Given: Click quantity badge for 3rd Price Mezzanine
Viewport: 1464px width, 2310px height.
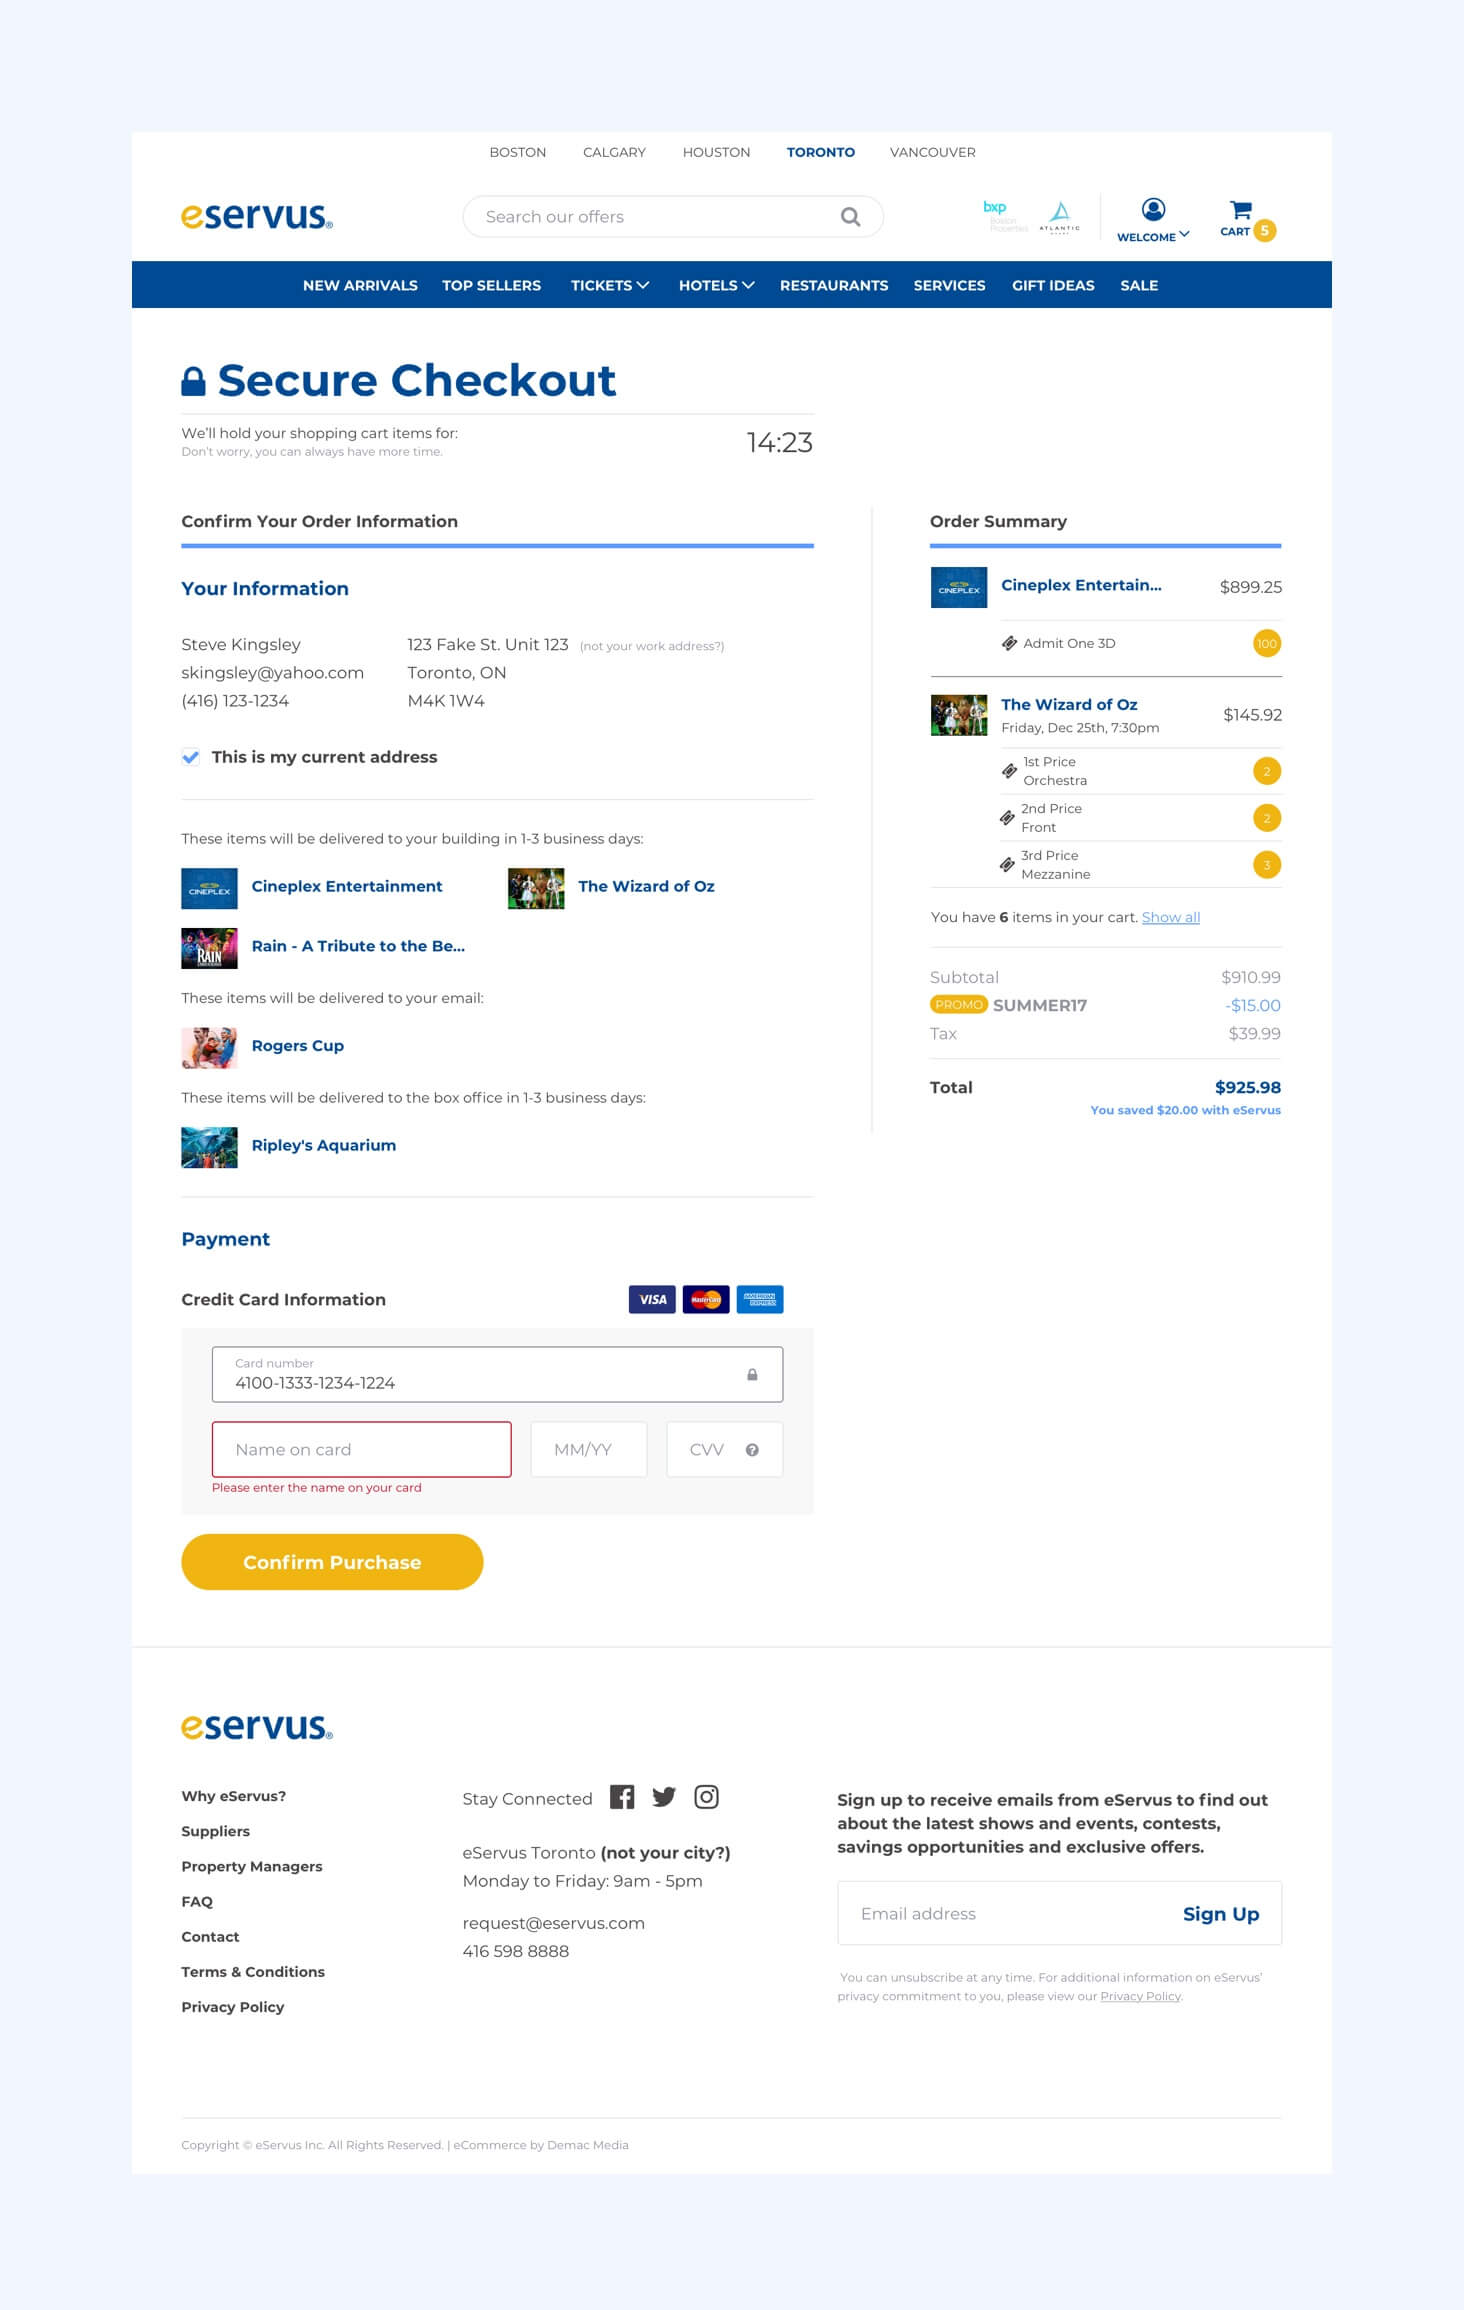Looking at the screenshot, I should click(1267, 865).
